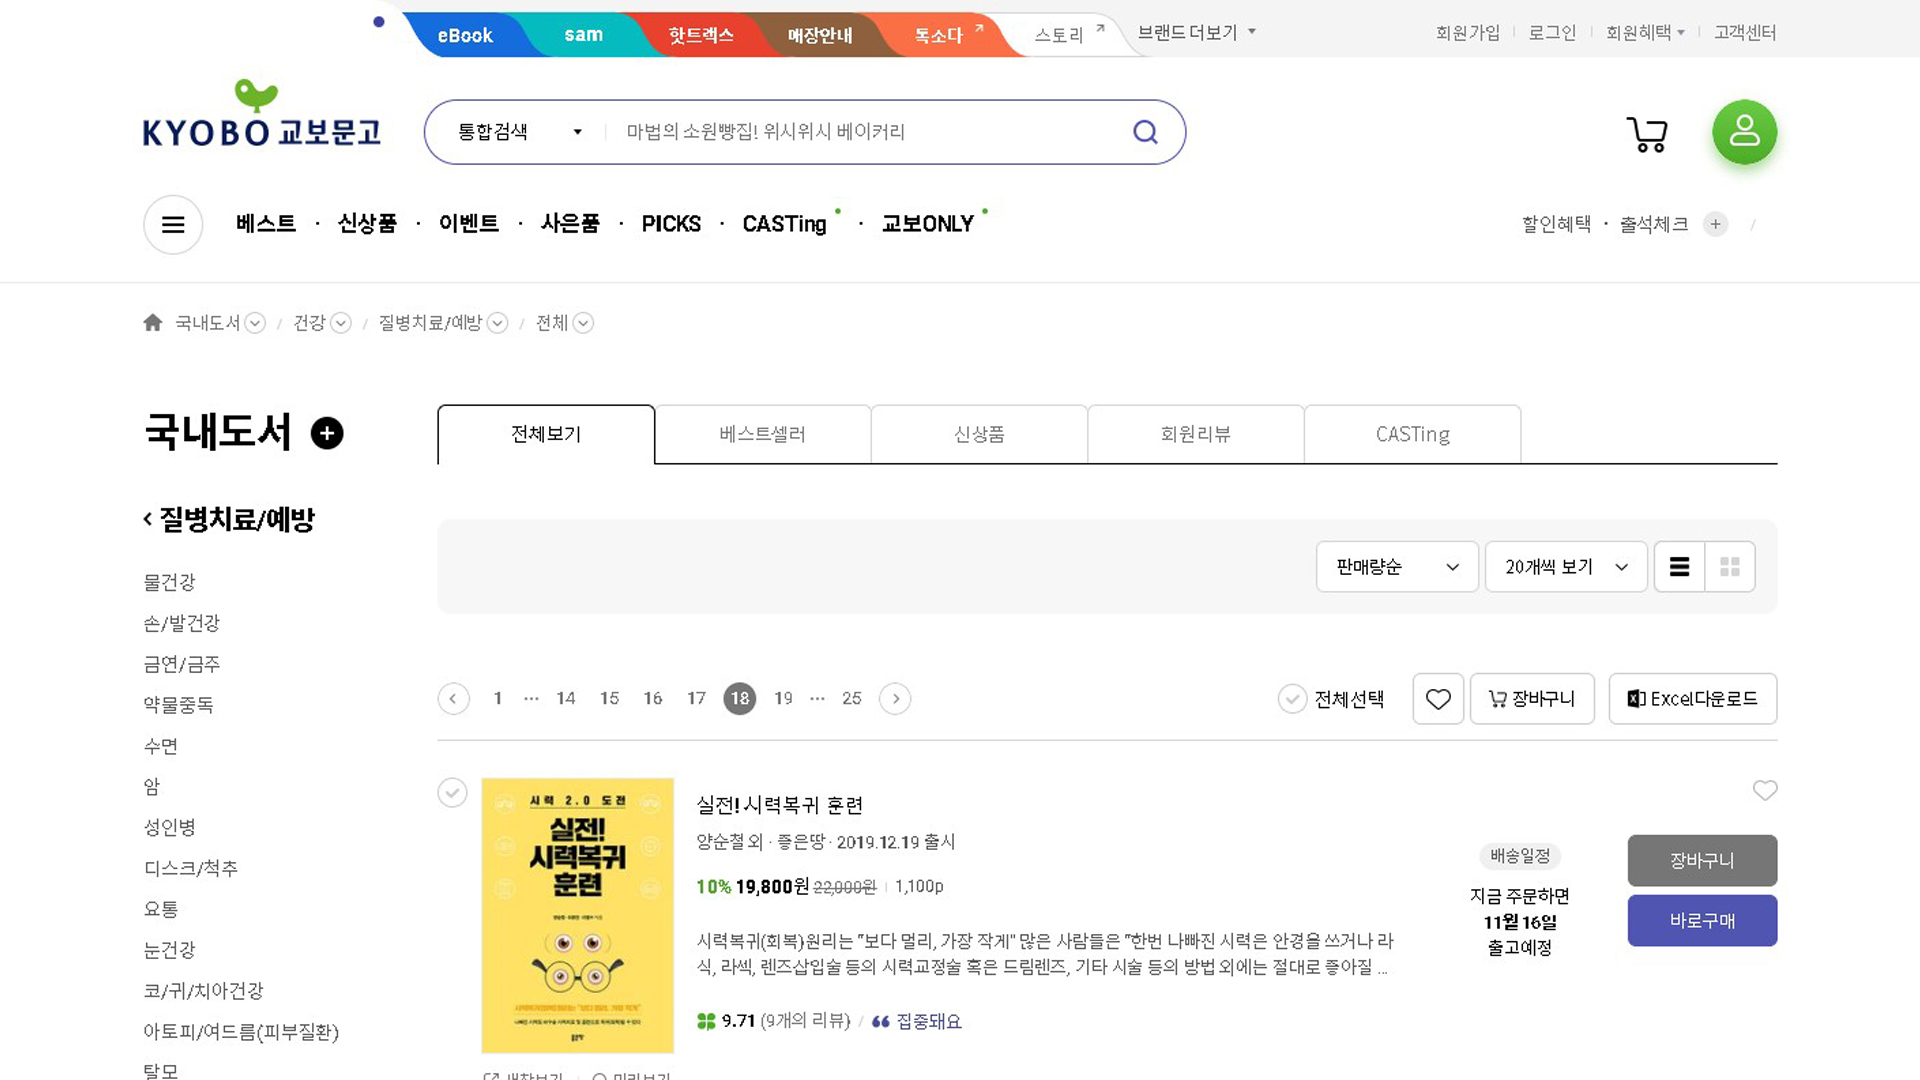This screenshot has width=1920, height=1080.
Task: Switch to list view layout
Action: 1680,567
